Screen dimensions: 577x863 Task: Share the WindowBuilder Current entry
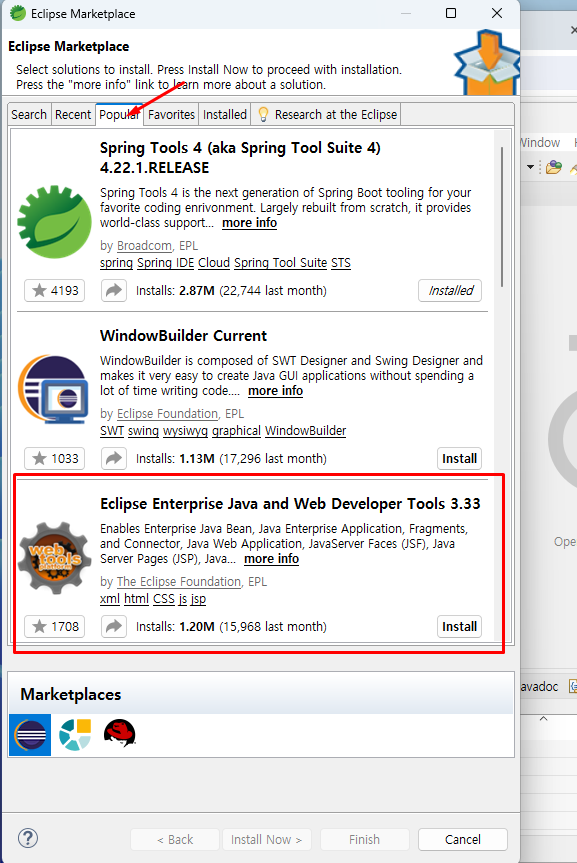click(114, 458)
